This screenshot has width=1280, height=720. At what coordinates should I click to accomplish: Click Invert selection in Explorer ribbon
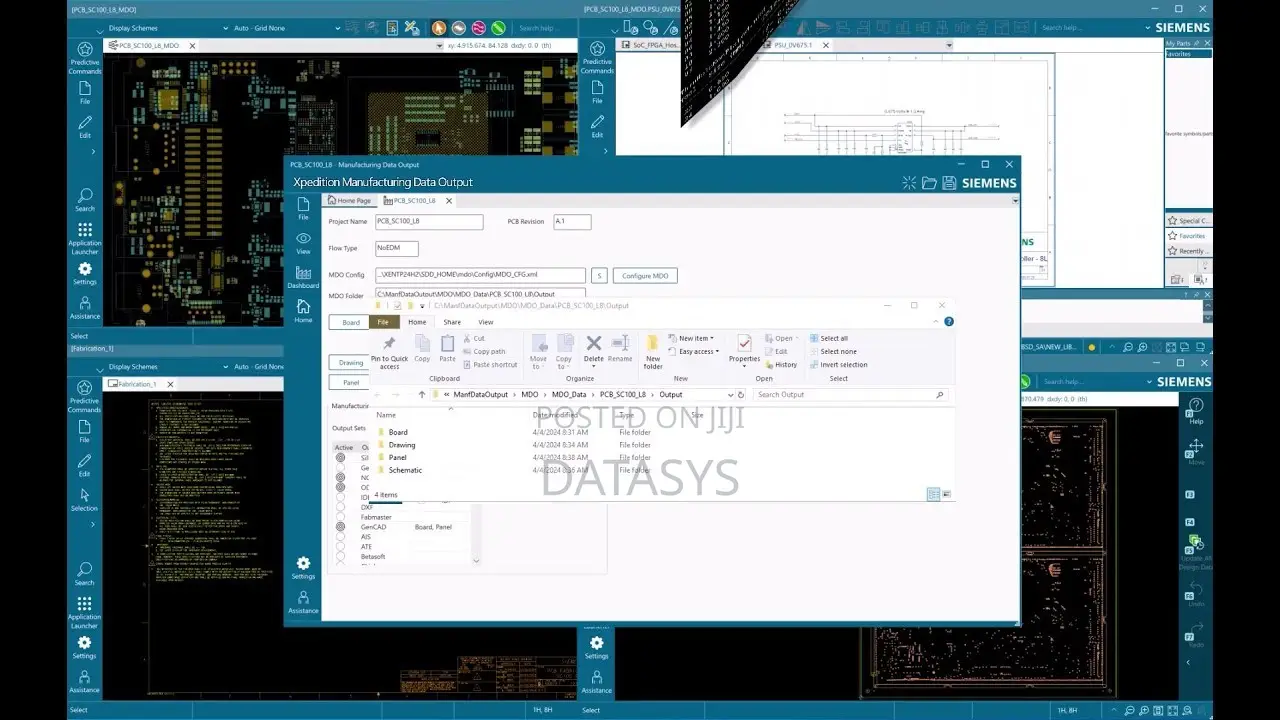839,364
